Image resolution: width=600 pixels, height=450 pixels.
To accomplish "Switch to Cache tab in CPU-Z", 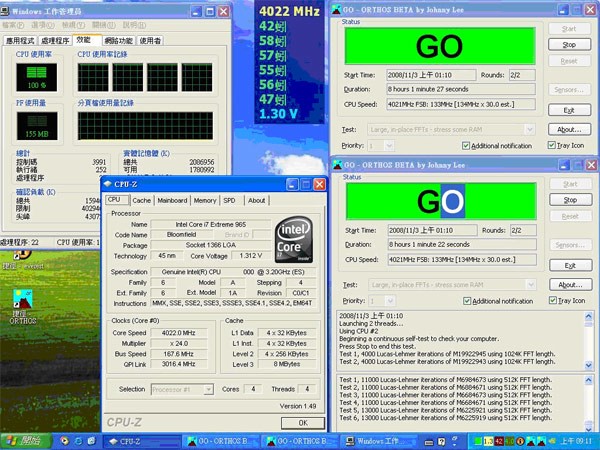I will pos(142,201).
